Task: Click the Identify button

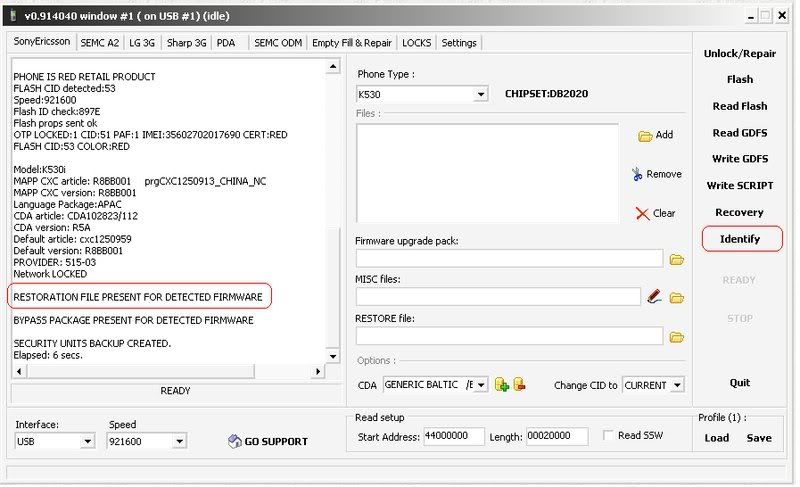Action: pos(742,239)
